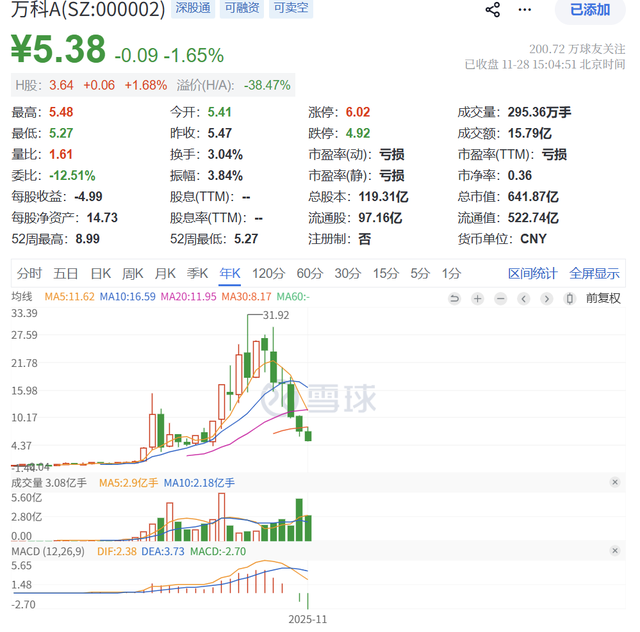Click the MACD (12,26,9) indicator label
The width and height of the screenshot is (640, 632).
pyautogui.click(x=48, y=551)
